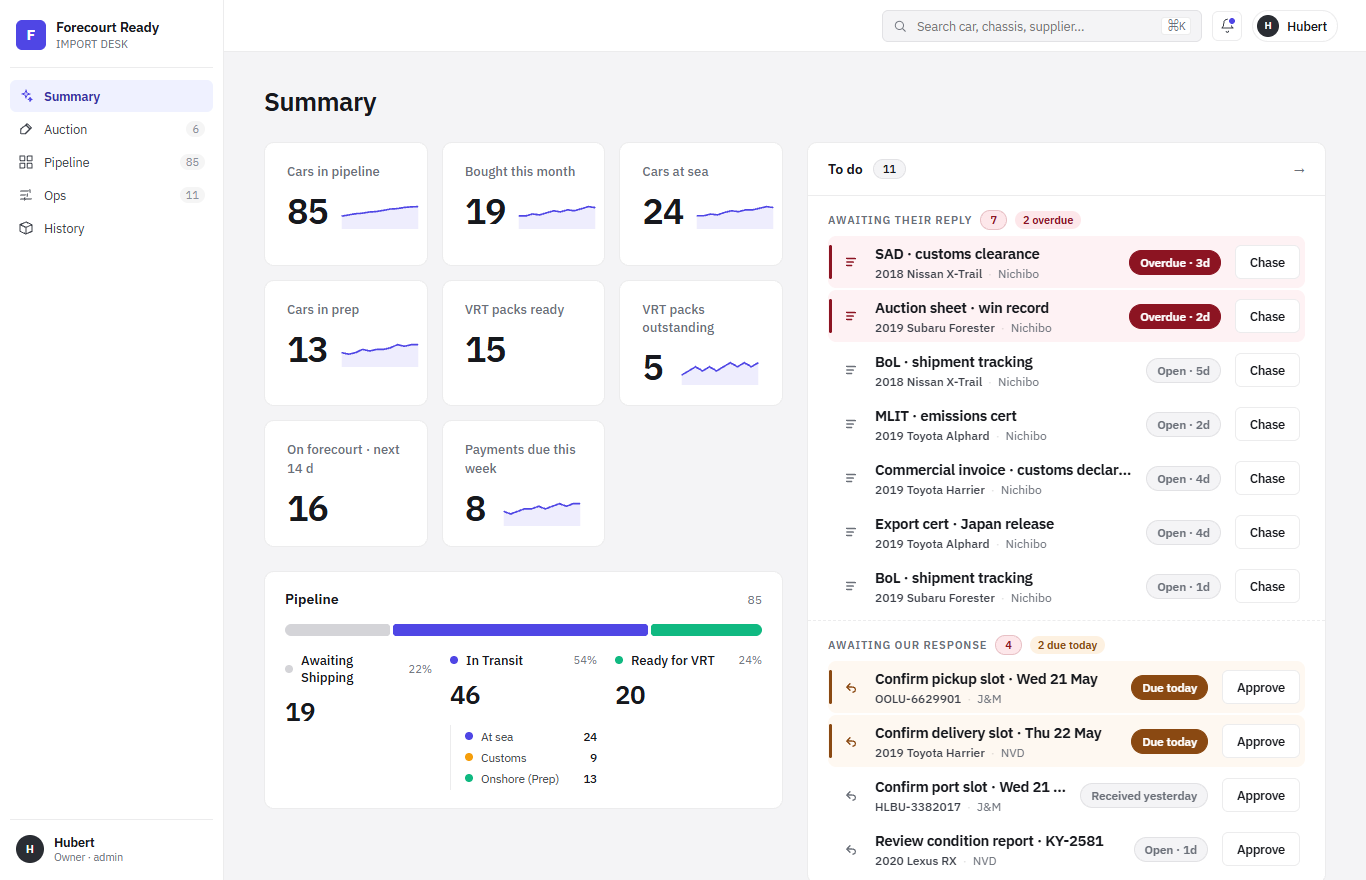Chase the MLIT emissions cert request
Image resolution: width=1366 pixels, height=880 pixels.
click(1267, 424)
